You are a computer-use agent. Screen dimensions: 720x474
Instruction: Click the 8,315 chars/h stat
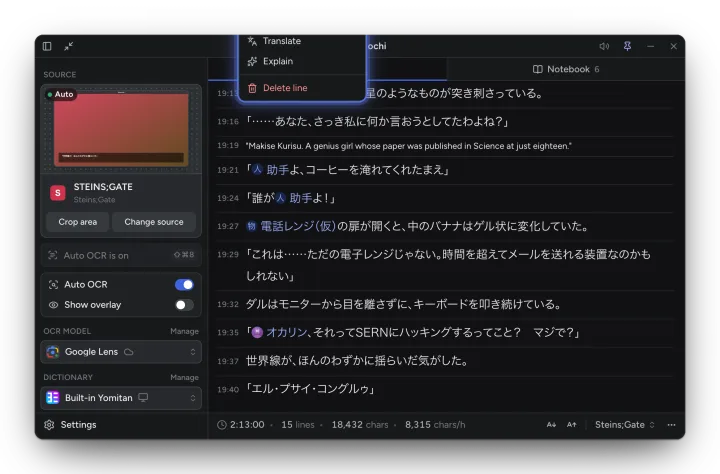point(435,425)
